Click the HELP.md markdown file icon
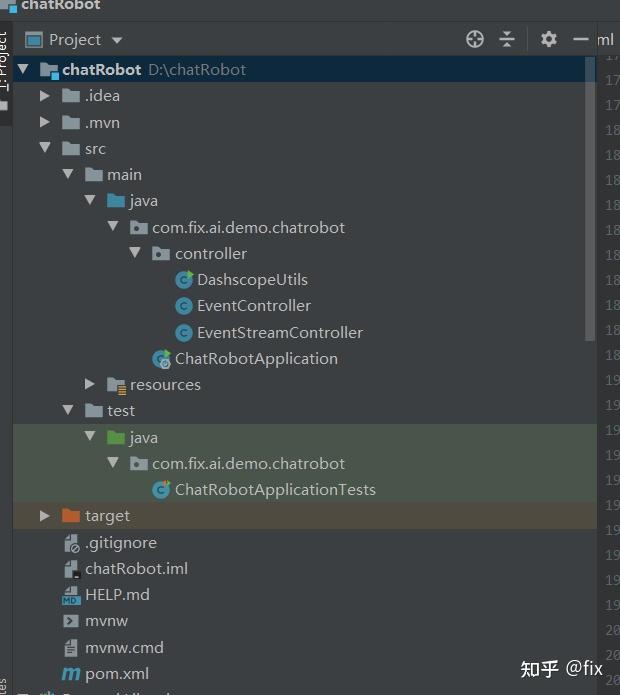 [x=71, y=595]
